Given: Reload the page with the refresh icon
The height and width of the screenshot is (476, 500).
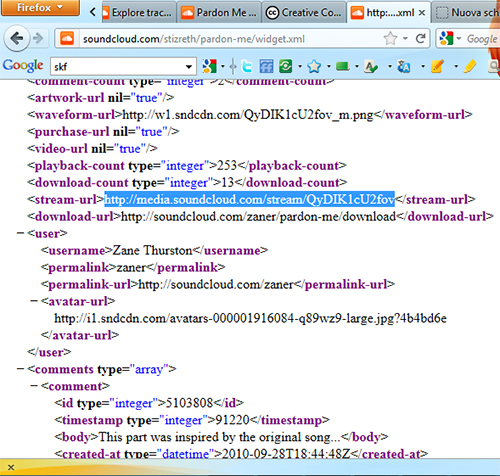Looking at the screenshot, I should (420, 39).
